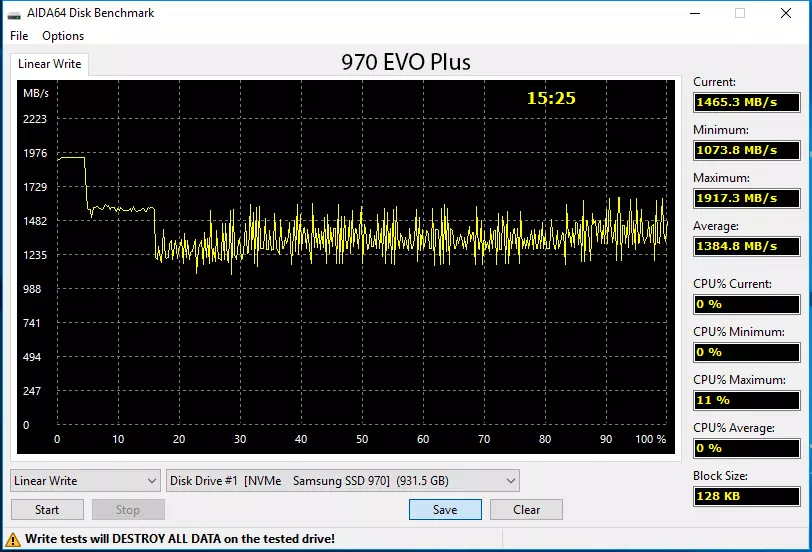Click the Block Size: label
This screenshot has width=812, height=552.
coord(720,476)
